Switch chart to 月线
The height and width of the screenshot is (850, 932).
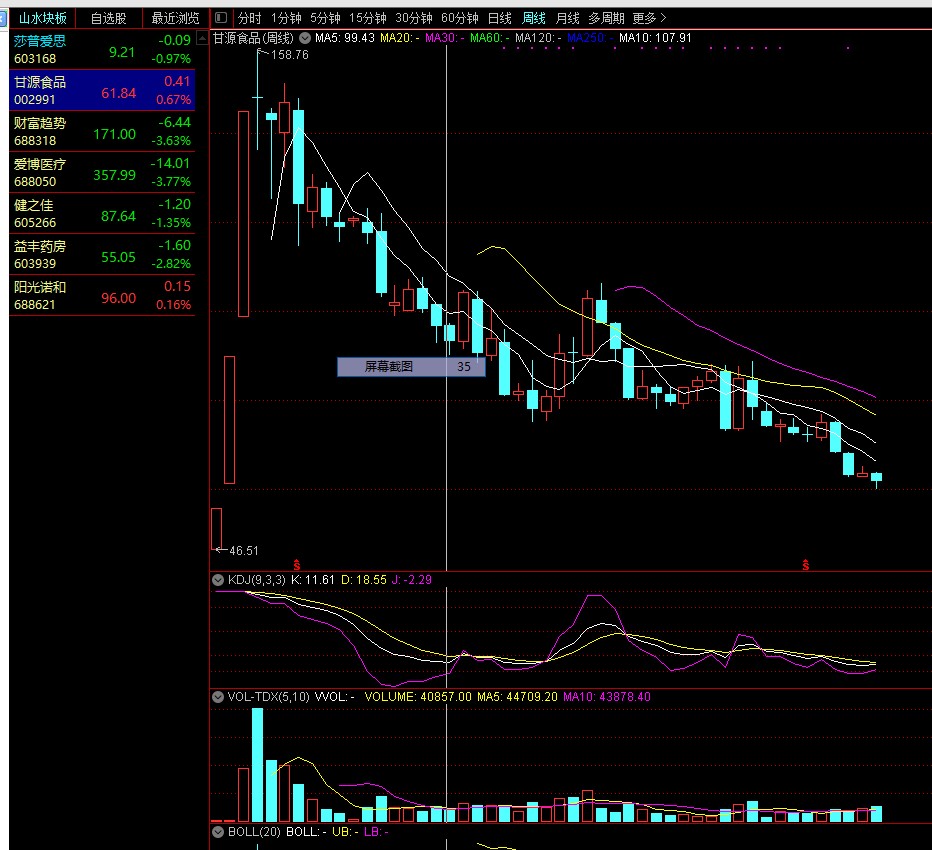567,18
